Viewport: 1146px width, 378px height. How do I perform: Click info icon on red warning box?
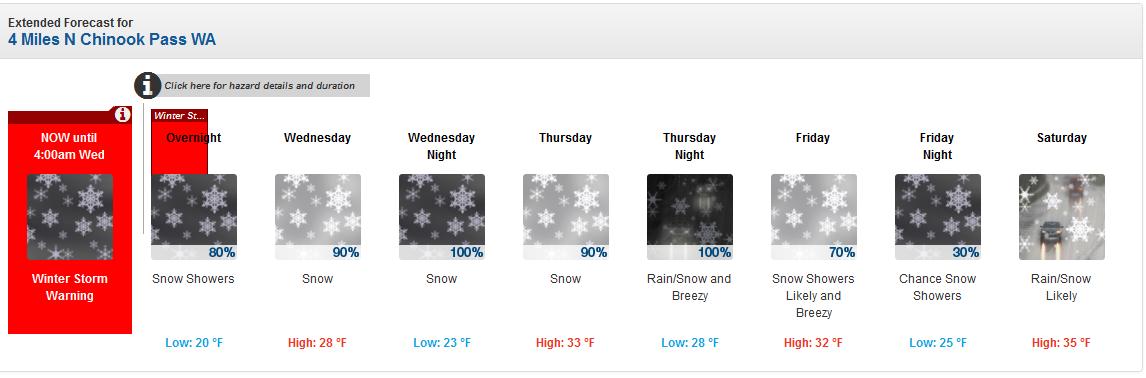(x=123, y=115)
